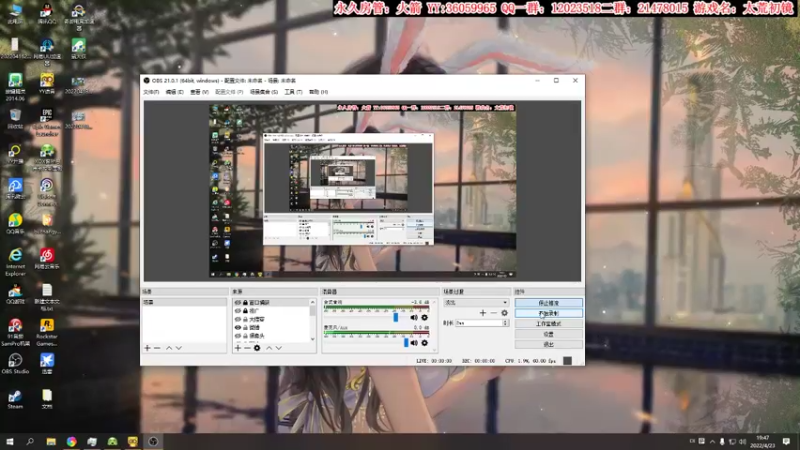Click the Start Recording button
This screenshot has width=800, height=450.
pos(548,313)
